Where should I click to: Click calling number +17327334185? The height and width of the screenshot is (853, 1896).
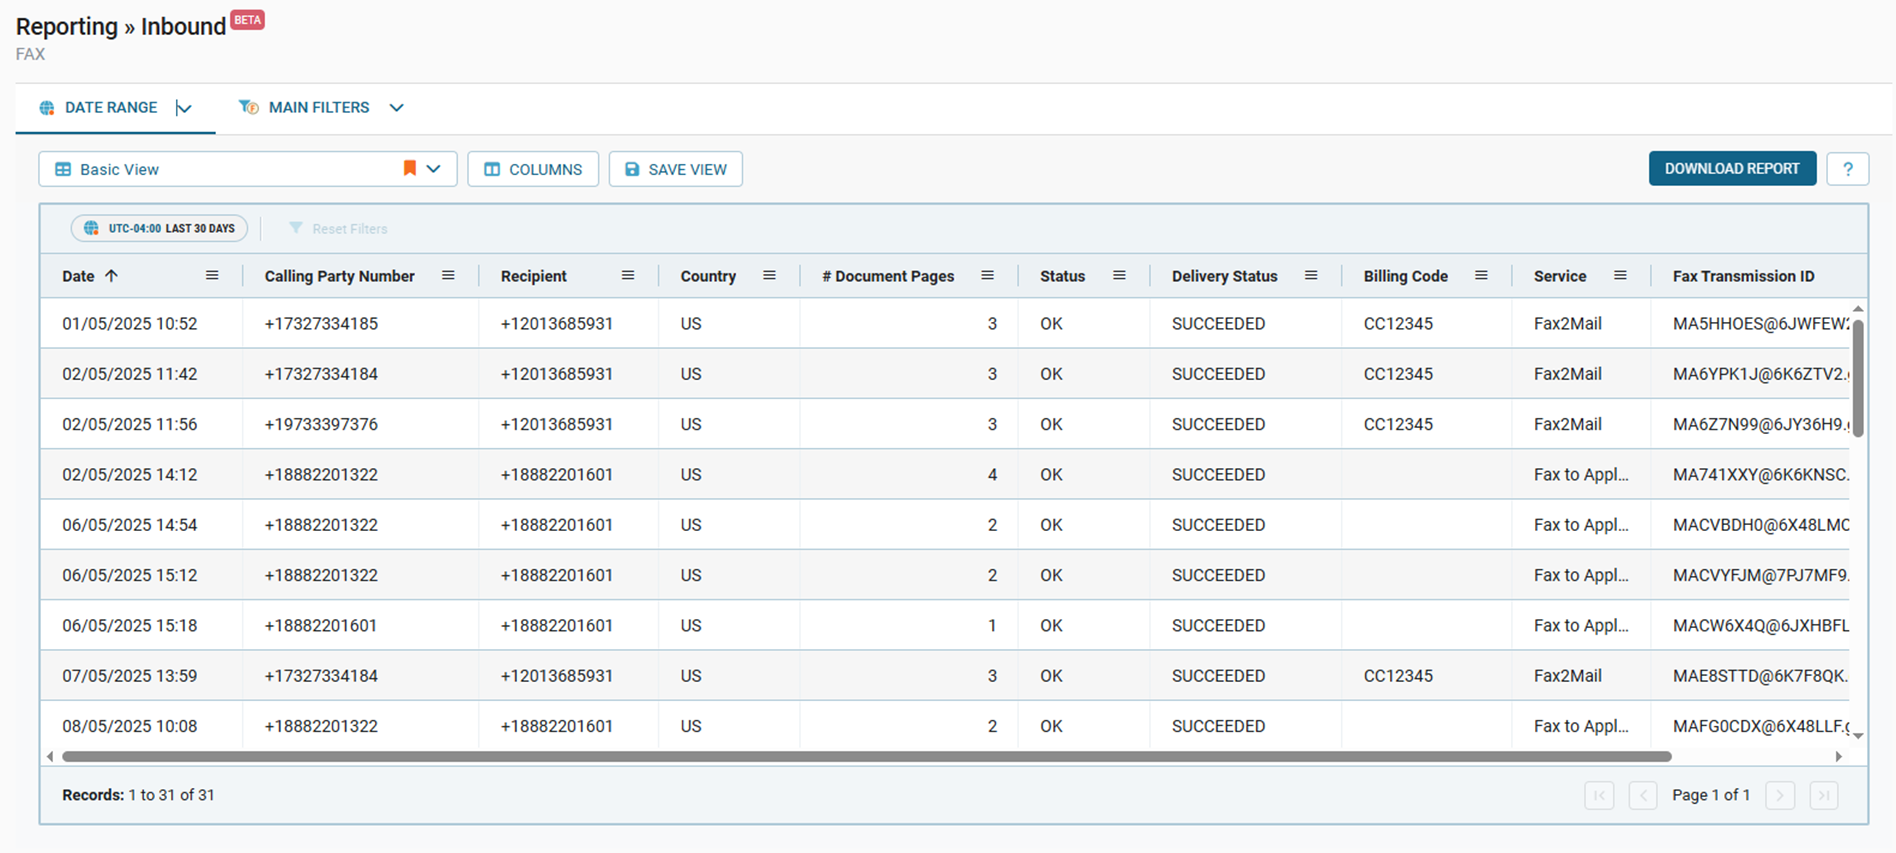tap(321, 324)
